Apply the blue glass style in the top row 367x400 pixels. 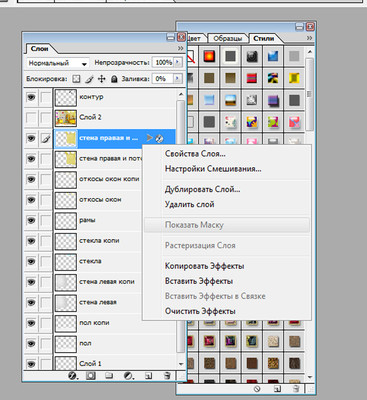point(273,56)
